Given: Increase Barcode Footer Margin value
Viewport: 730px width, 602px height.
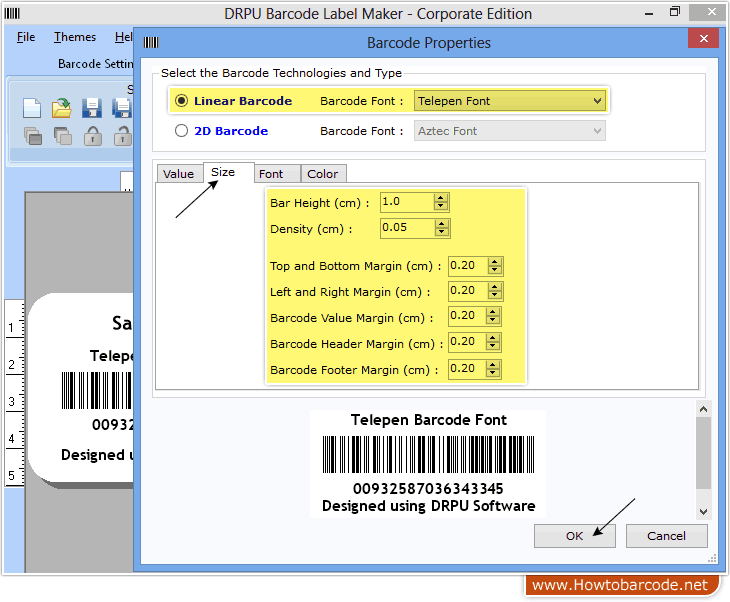Looking at the screenshot, I should click(493, 365).
